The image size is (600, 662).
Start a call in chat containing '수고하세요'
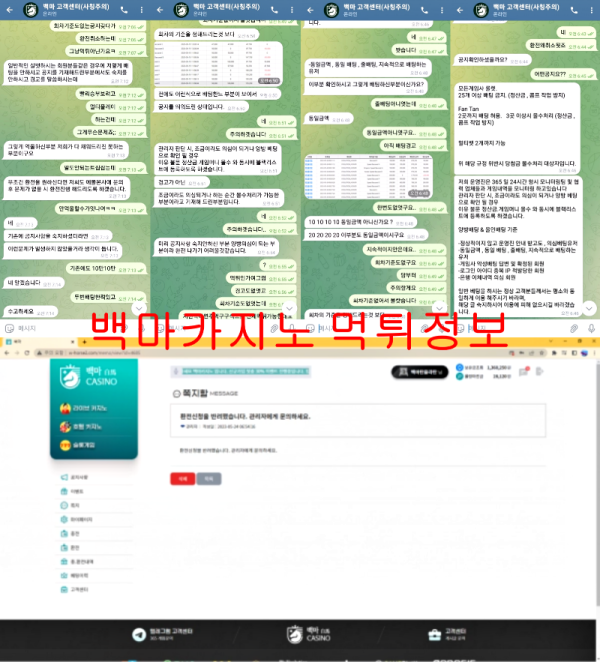click(x=124, y=10)
